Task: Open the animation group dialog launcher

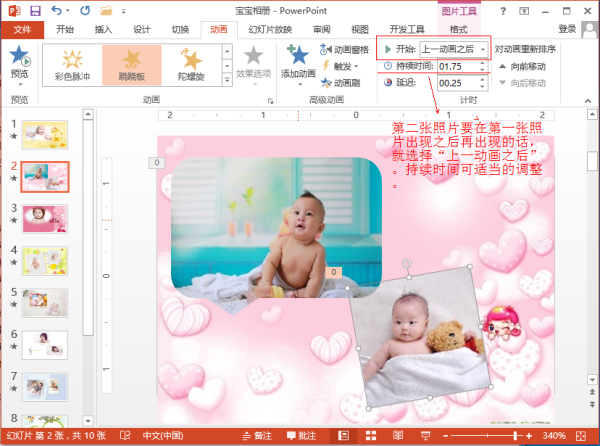Action: (x=271, y=101)
